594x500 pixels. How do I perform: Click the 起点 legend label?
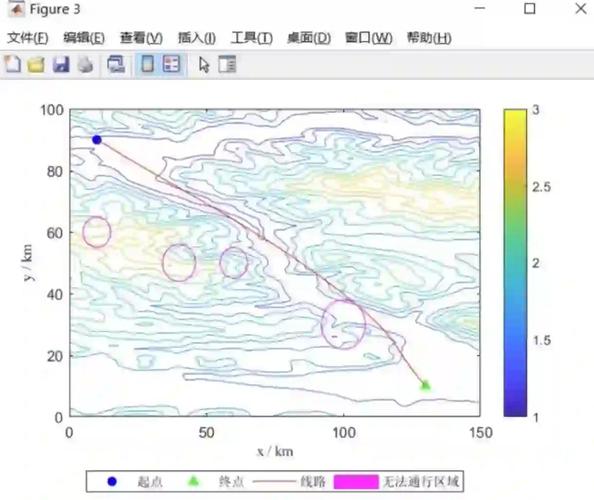pos(150,482)
